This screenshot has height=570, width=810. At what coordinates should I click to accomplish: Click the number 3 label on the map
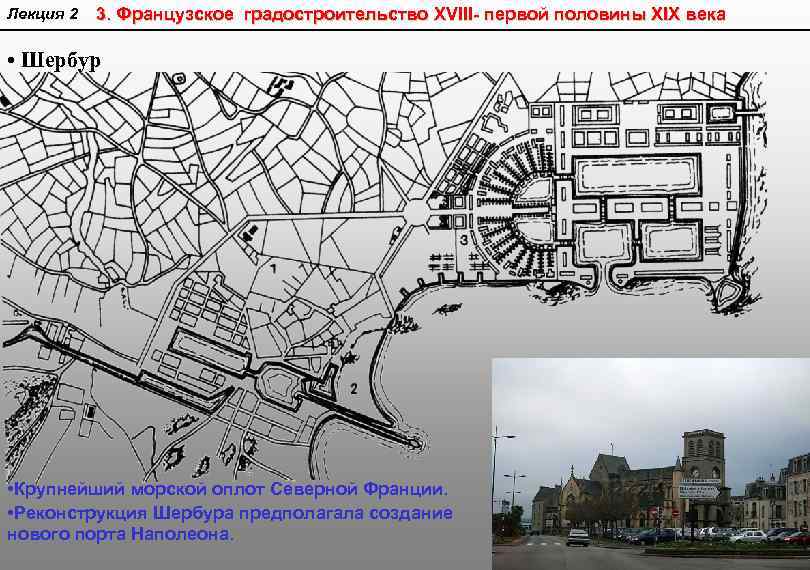pyautogui.click(x=464, y=240)
